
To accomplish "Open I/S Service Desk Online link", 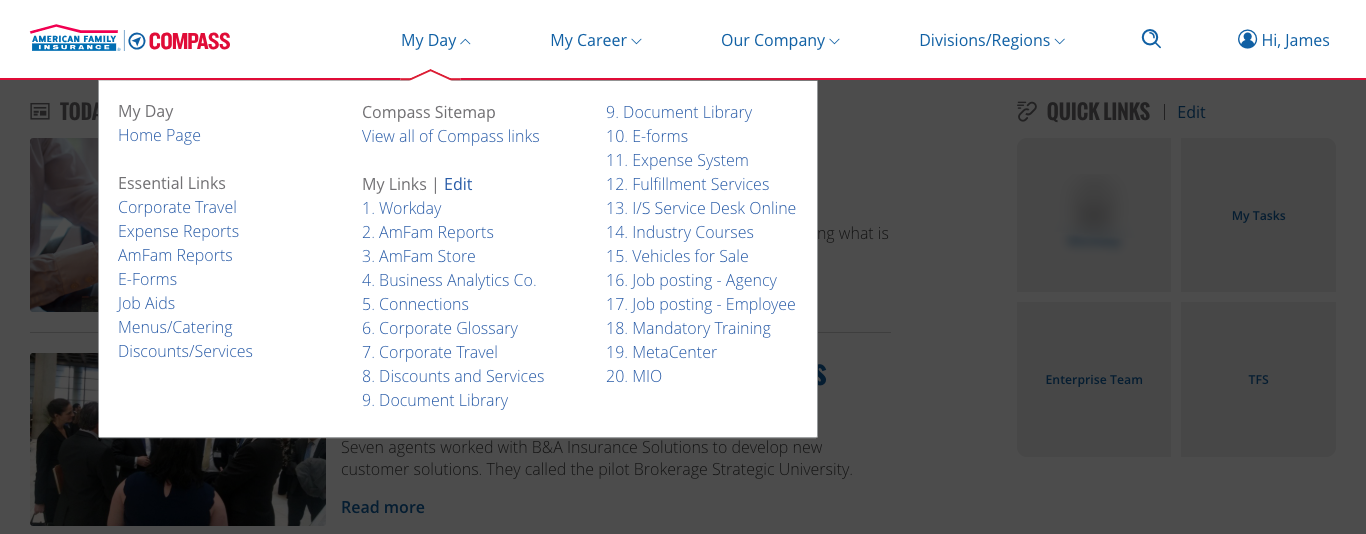I will pos(701,208).
